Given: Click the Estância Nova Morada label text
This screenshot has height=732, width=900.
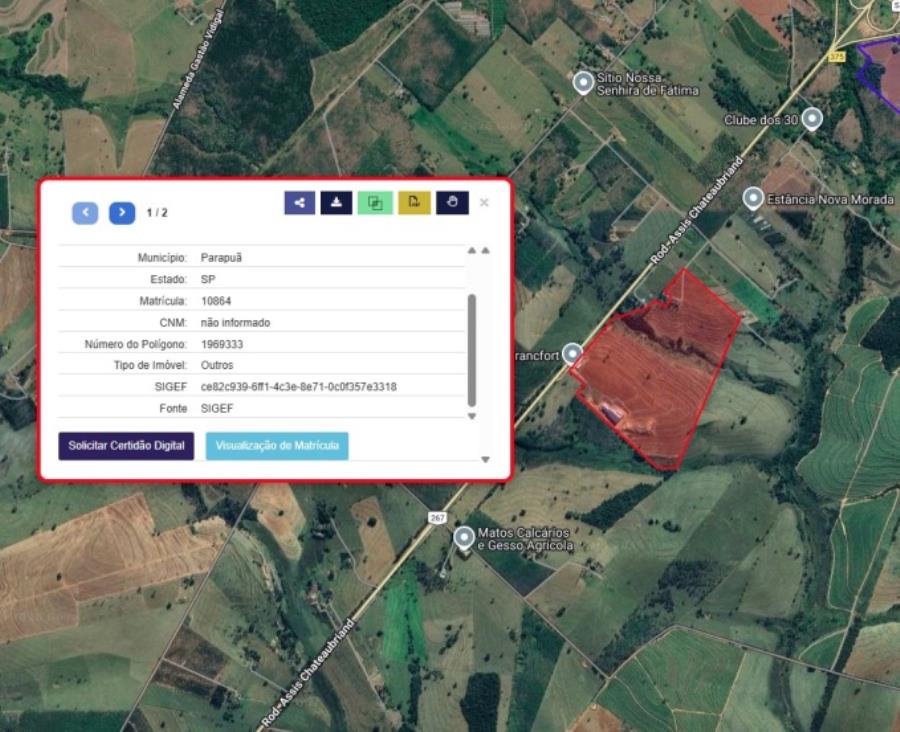Looking at the screenshot, I should click(831, 199).
